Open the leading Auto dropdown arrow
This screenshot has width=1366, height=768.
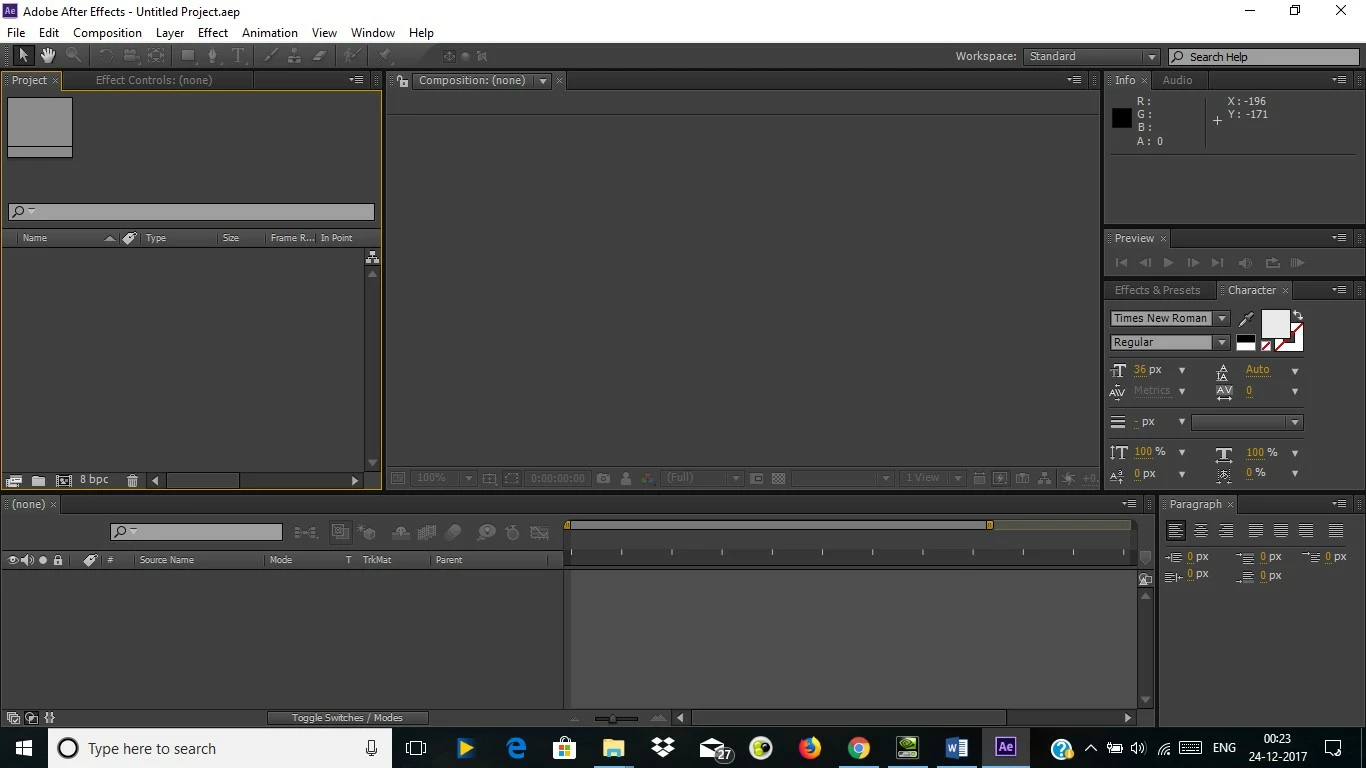coord(1295,371)
